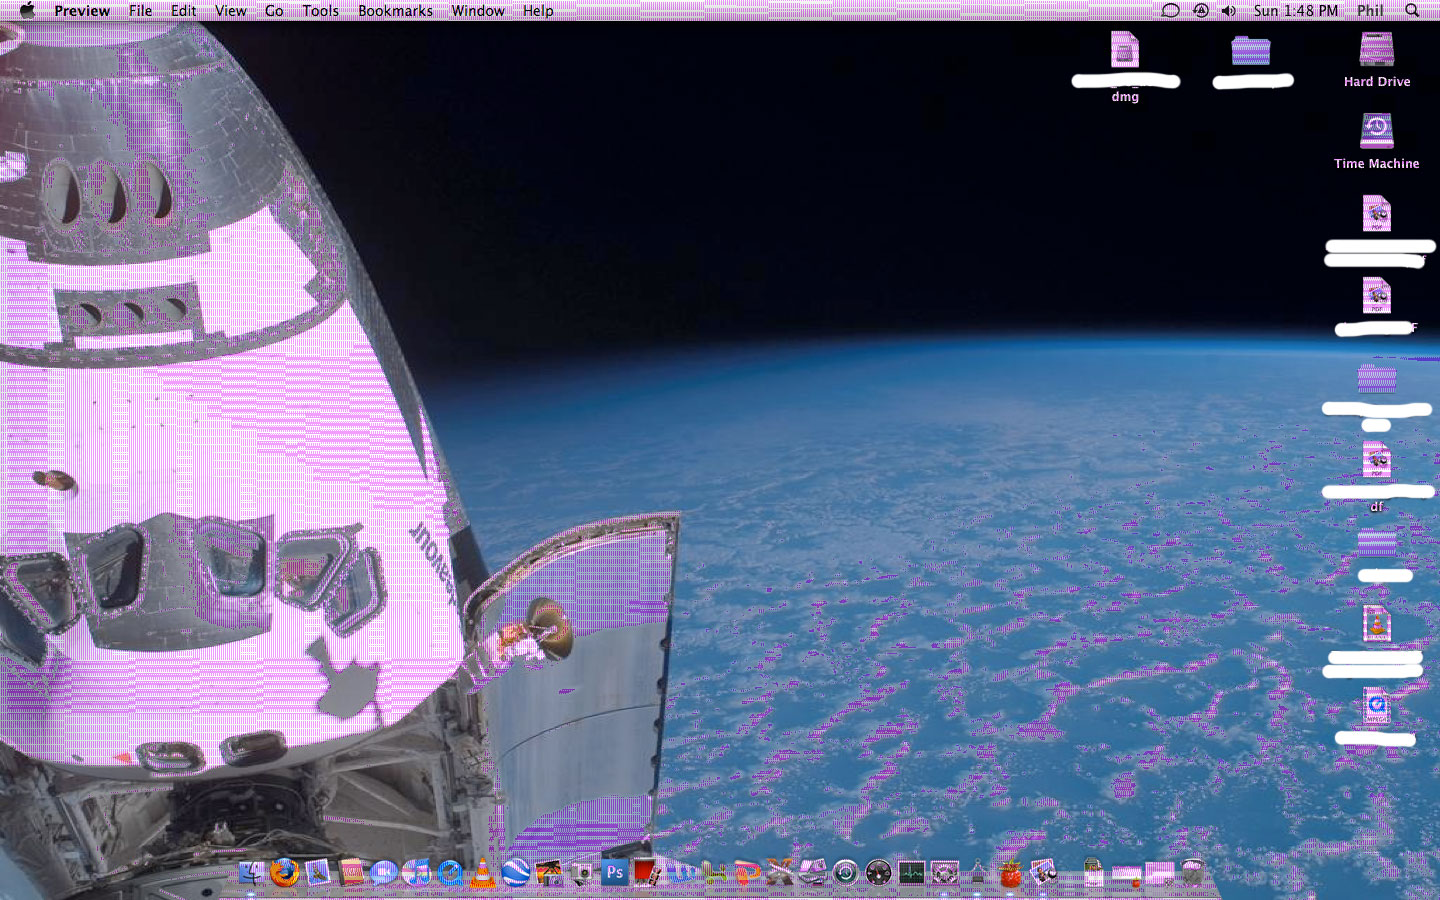
Task: Open the Edit menu
Action: [183, 10]
